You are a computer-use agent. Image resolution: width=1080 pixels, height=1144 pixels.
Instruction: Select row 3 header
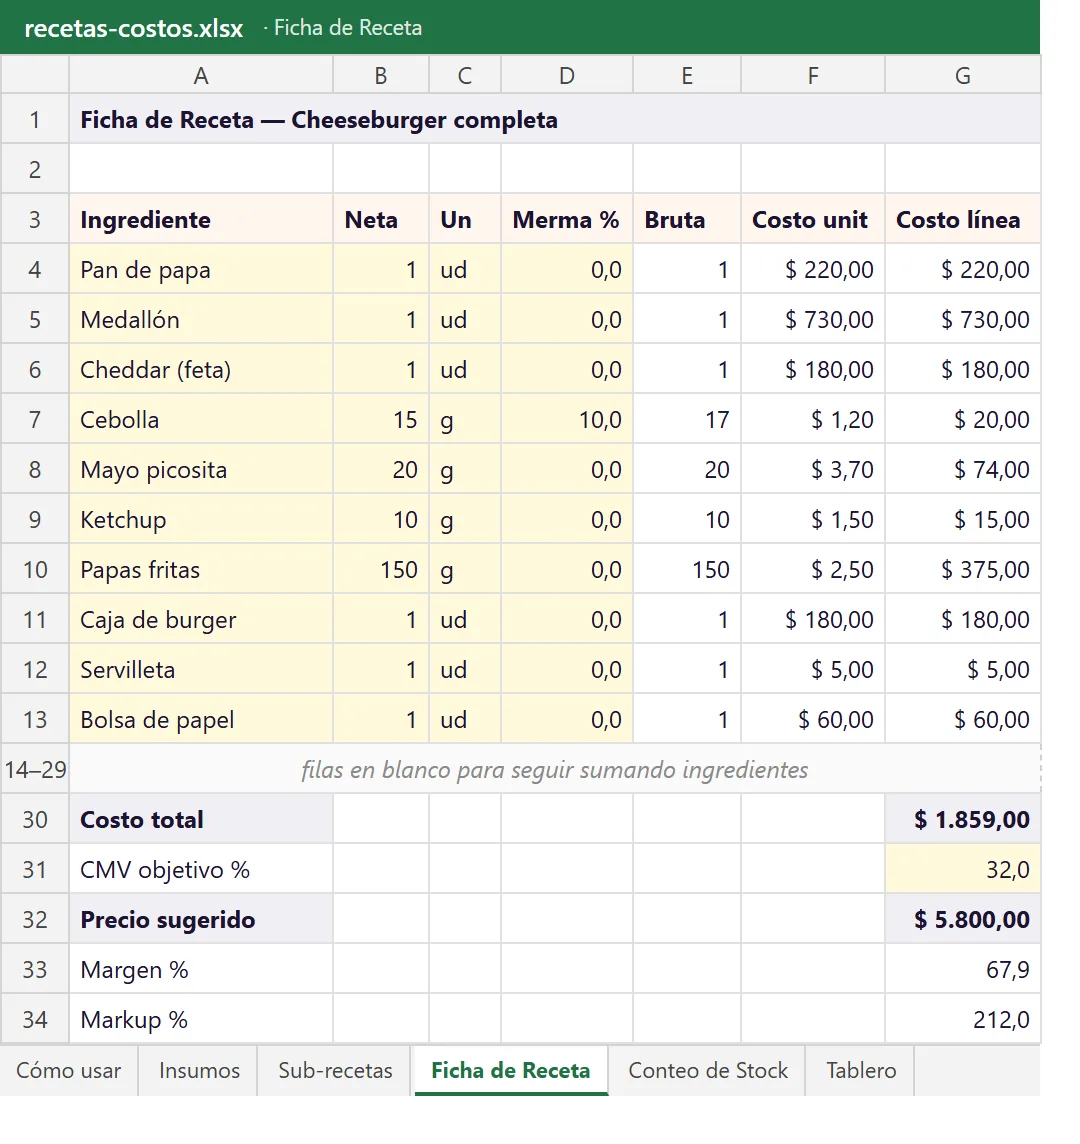point(35,219)
